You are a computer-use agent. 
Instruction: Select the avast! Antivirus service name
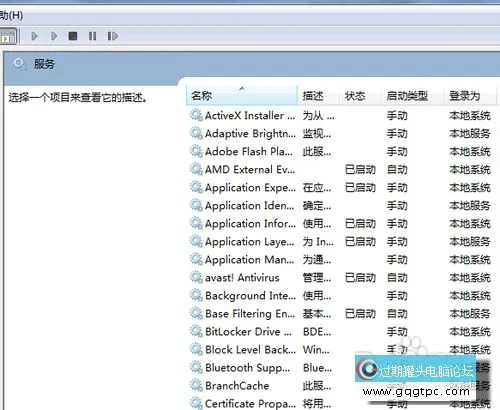(242, 277)
